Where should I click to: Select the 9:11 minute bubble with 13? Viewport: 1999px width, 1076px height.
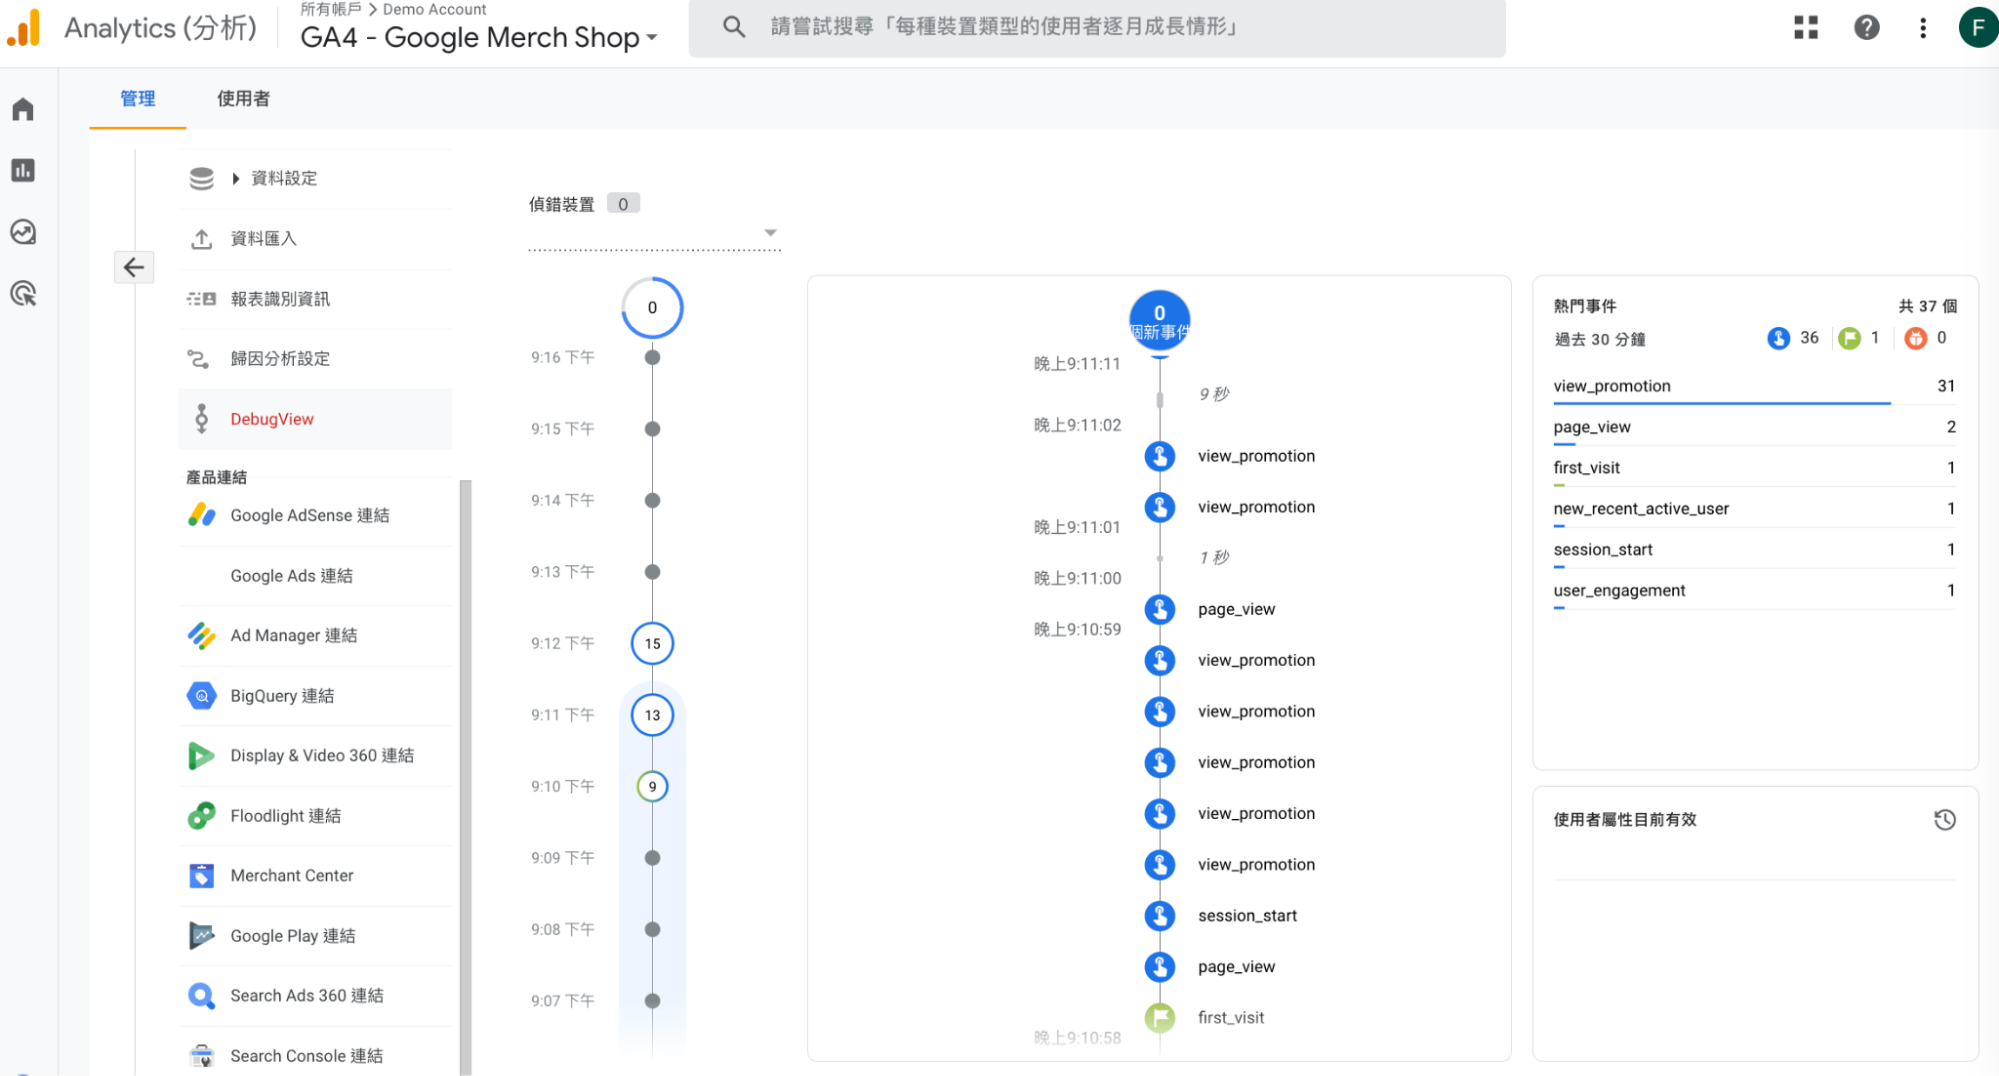pos(652,715)
